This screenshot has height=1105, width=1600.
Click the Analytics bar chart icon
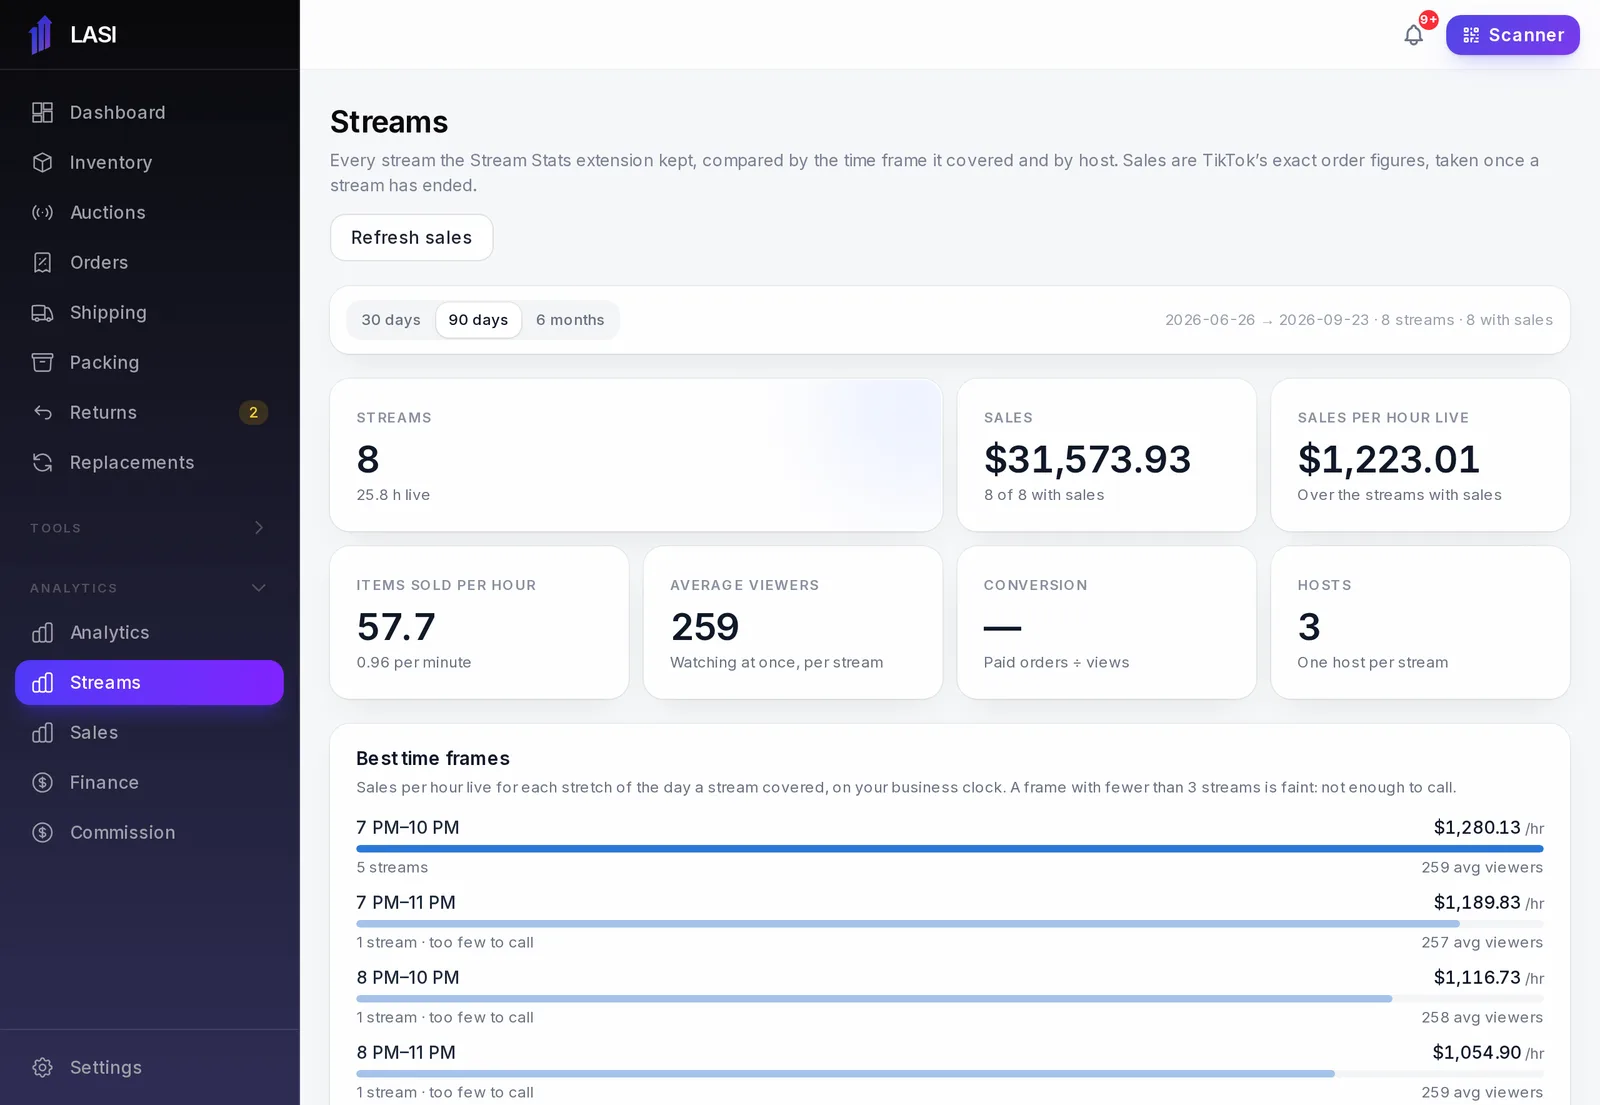(x=42, y=633)
